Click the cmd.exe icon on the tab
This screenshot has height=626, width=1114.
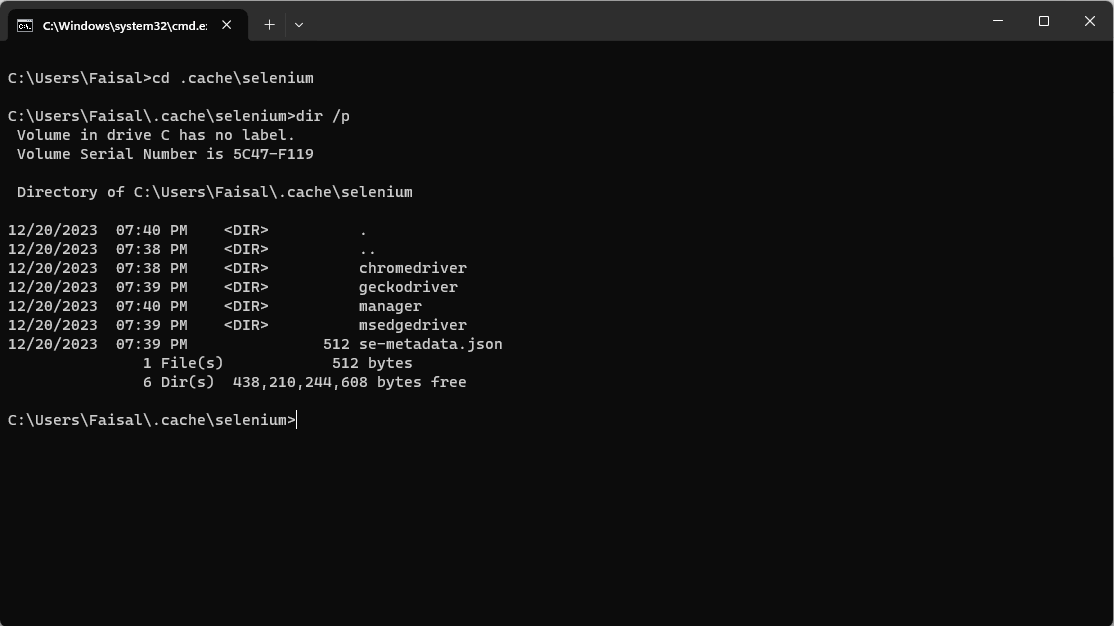point(24,24)
